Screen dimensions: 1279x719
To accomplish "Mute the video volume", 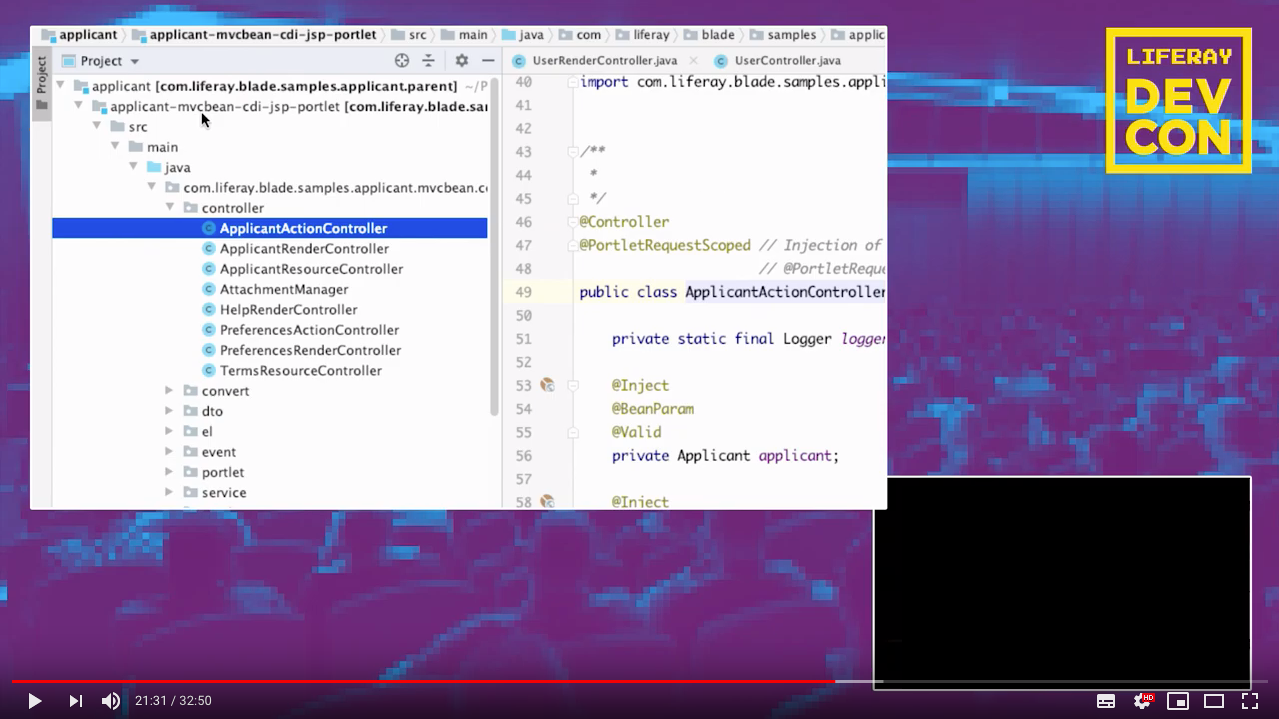I will pyautogui.click(x=111, y=701).
